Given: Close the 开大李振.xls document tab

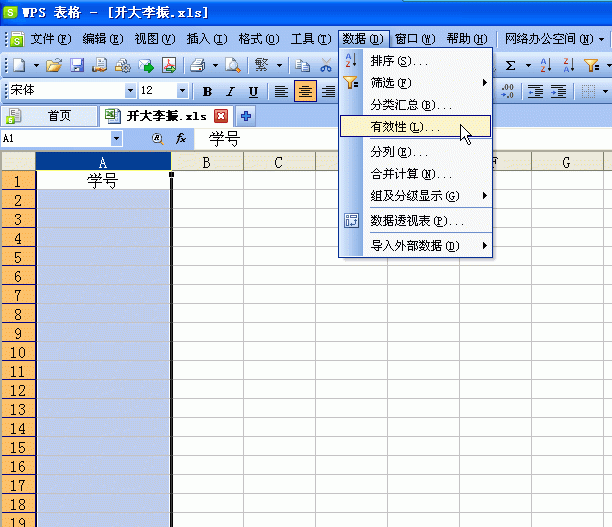Looking at the screenshot, I should [221, 116].
